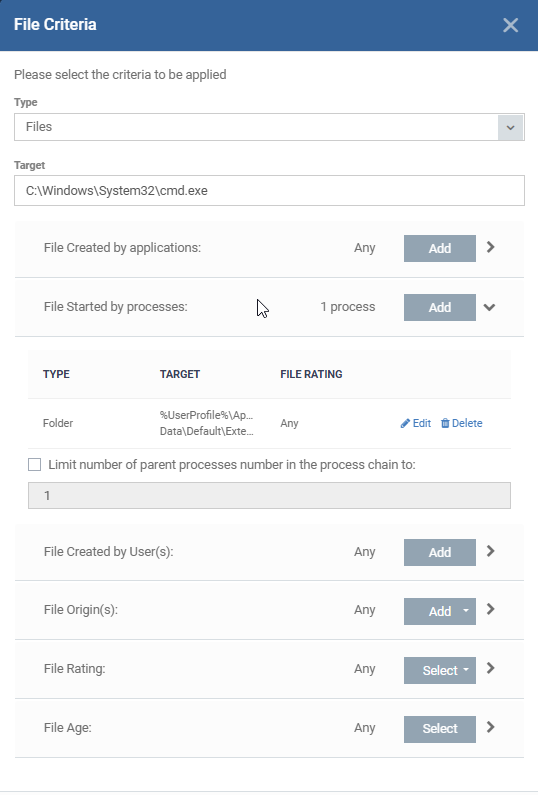Click the pencil Edit icon for Folder row
The height and width of the screenshot is (795, 538).
point(405,423)
